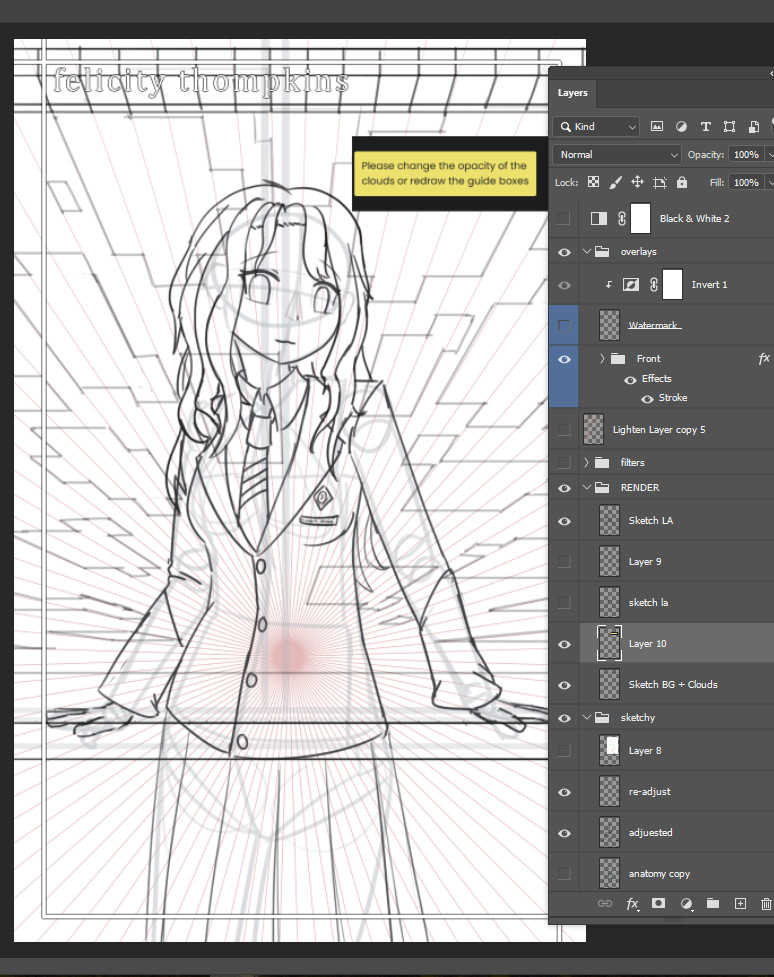774x977 pixels.
Task: Show the anatomy copy layer
Action: 564,874
